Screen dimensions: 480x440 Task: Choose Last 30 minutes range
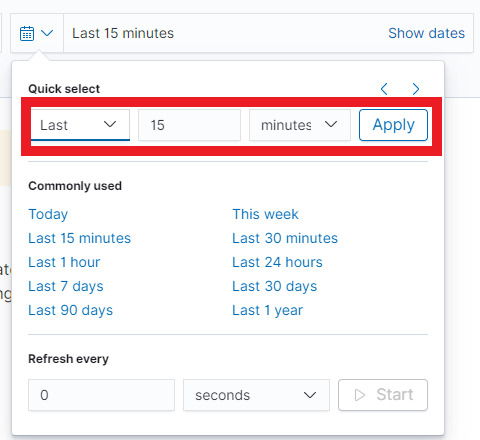(x=285, y=238)
